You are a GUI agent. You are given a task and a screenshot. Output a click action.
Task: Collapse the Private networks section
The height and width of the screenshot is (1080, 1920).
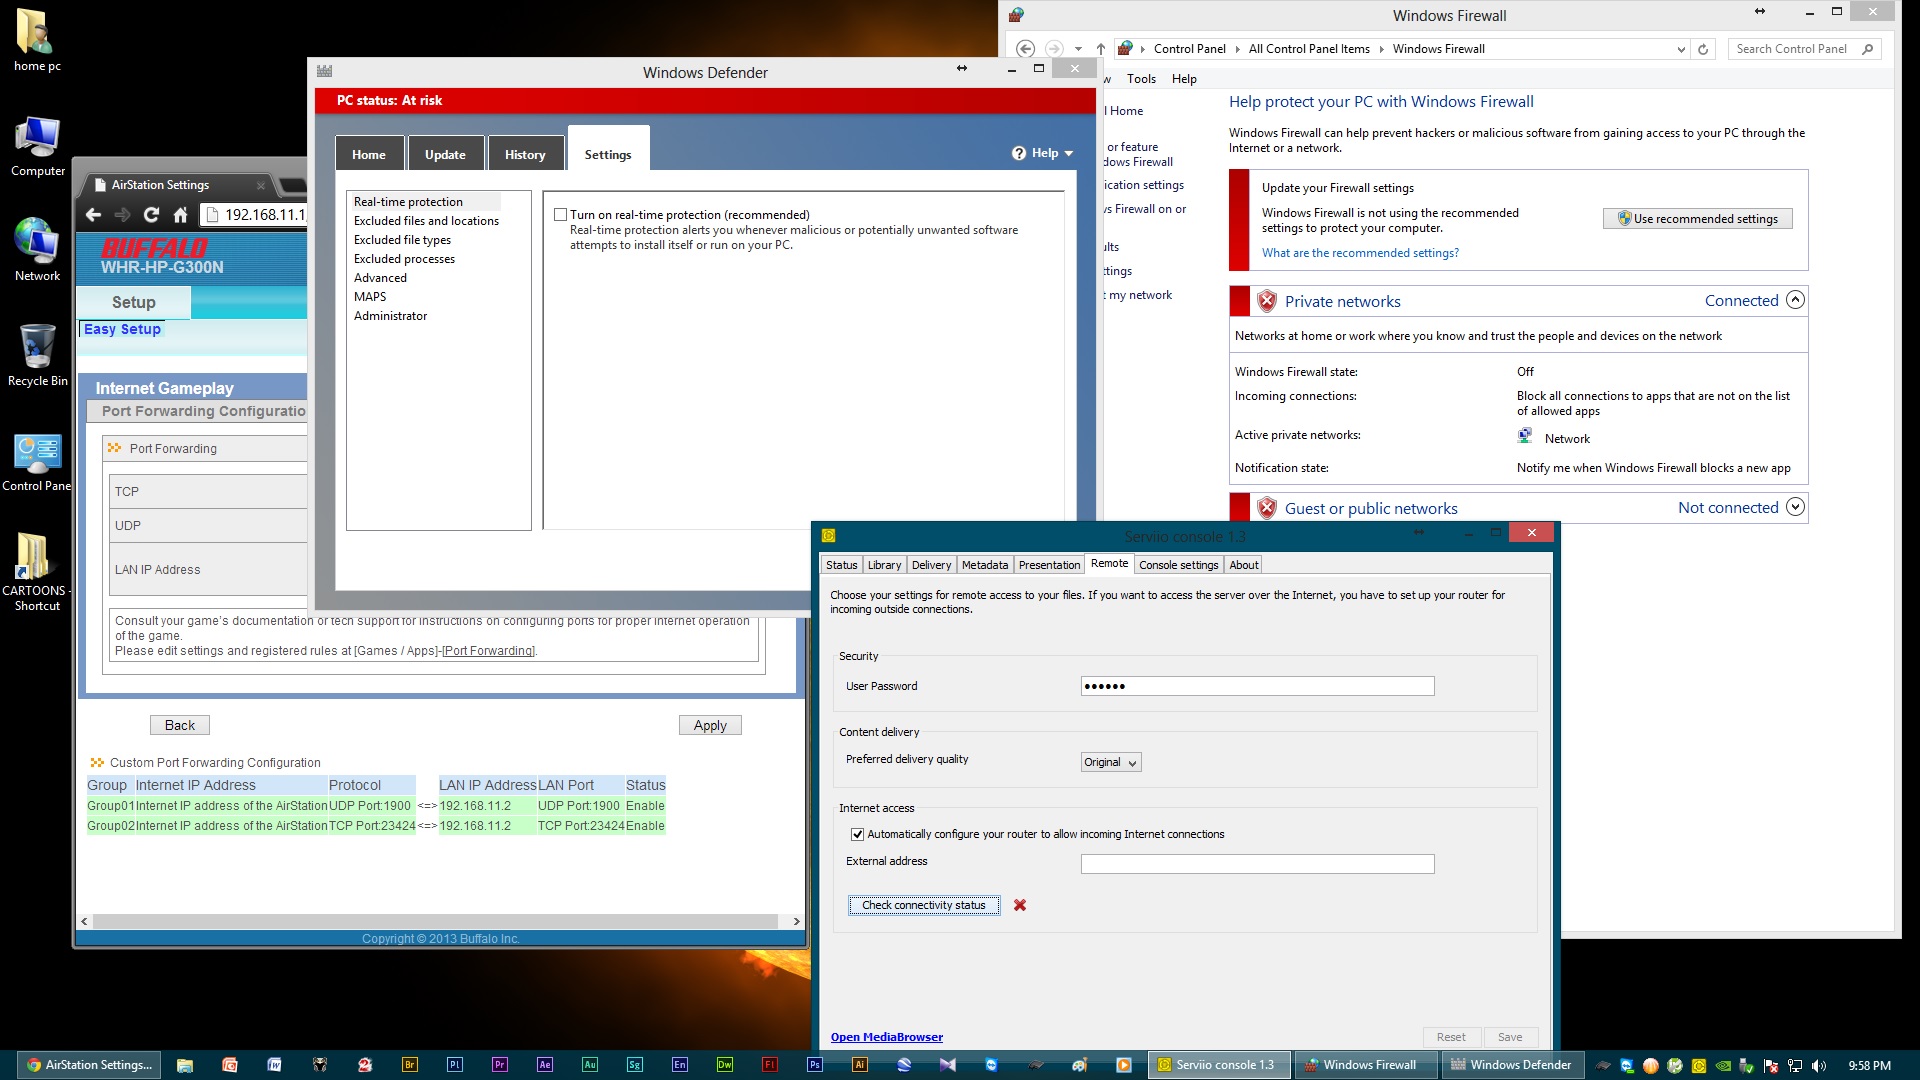[1795, 300]
